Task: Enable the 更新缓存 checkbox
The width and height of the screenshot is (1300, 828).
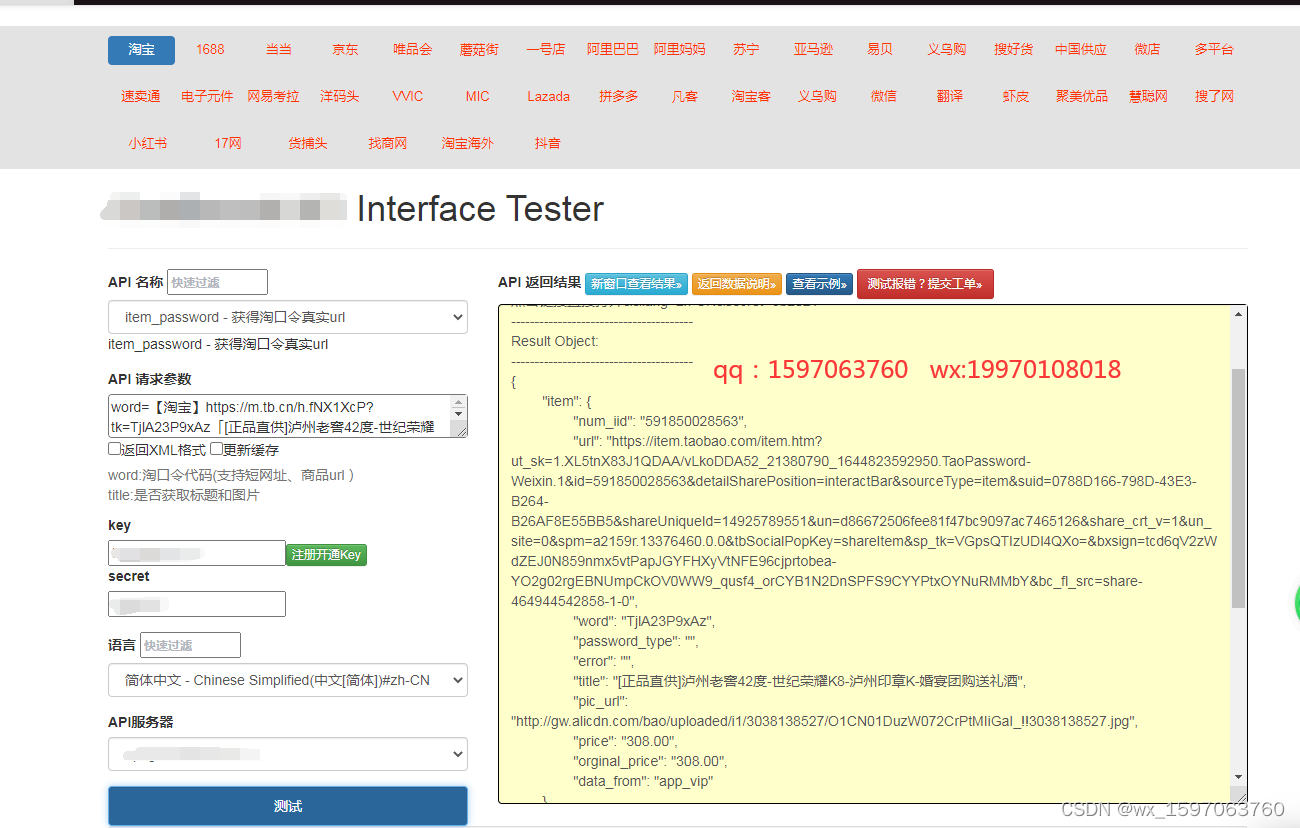Action: click(216, 449)
